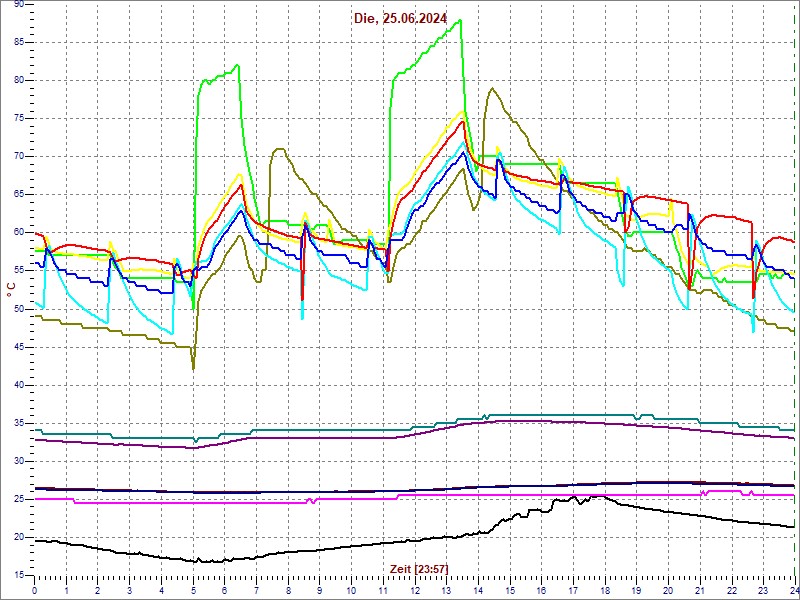This screenshot has width=800, height=600.
Task: Click hour 16 on the time axis
Action: pyautogui.click(x=542, y=591)
